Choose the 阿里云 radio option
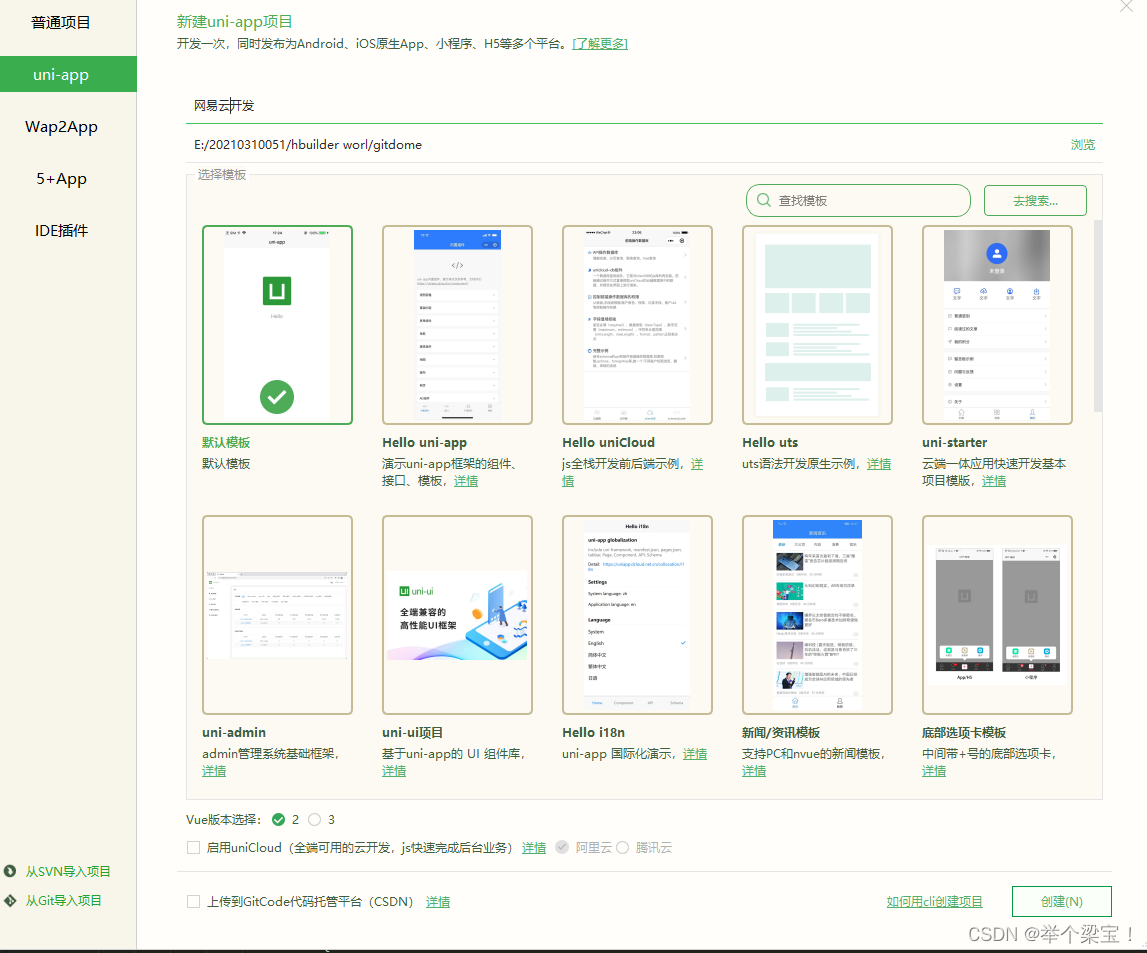Screen dimensions: 1147x953 [562, 848]
